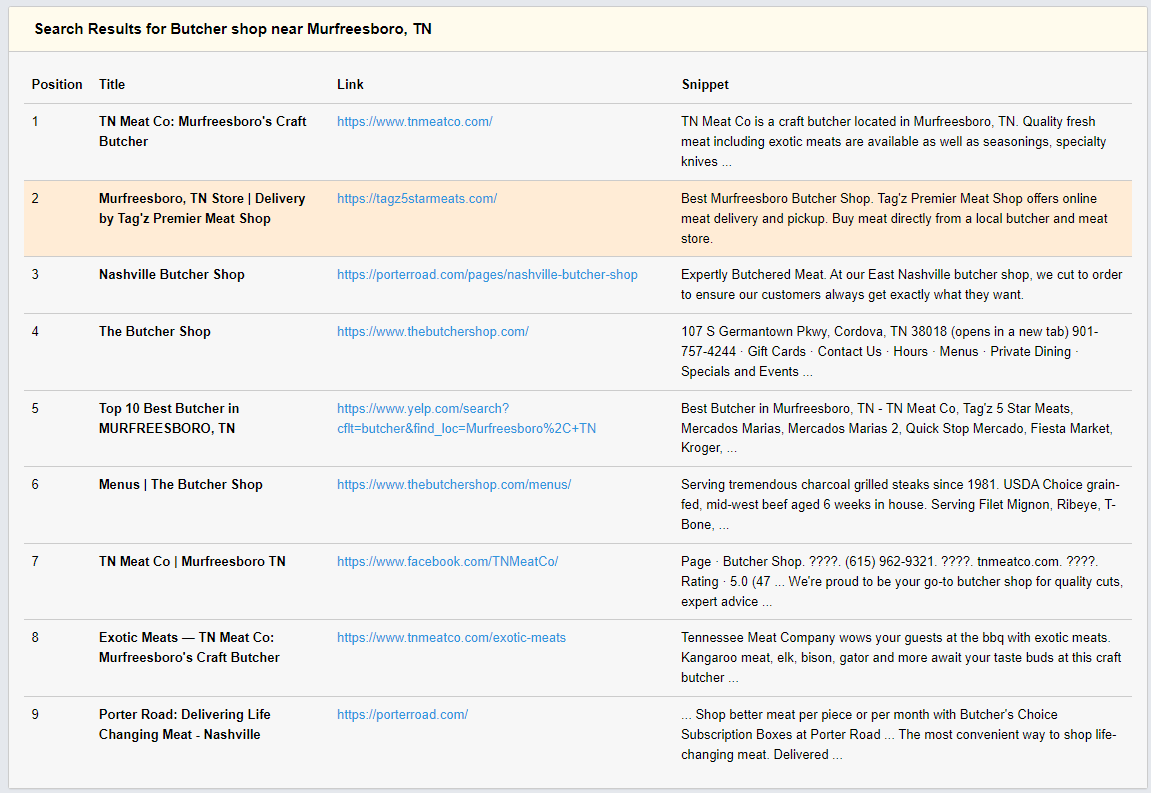This screenshot has width=1151, height=793.
Task: Open the Facebook TNMeatCo link
Action: (x=447, y=562)
